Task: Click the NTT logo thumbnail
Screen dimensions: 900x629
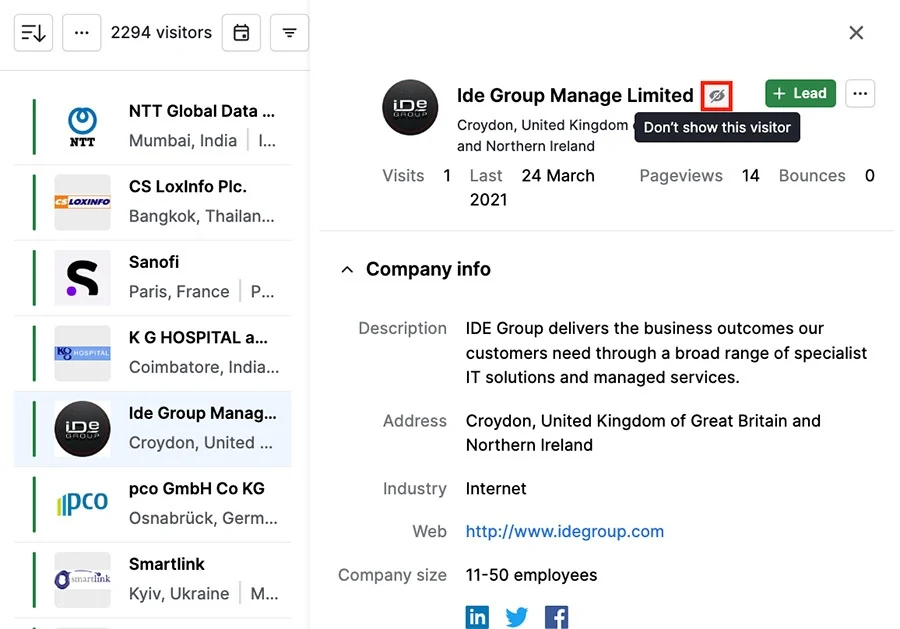Action: coord(82,126)
